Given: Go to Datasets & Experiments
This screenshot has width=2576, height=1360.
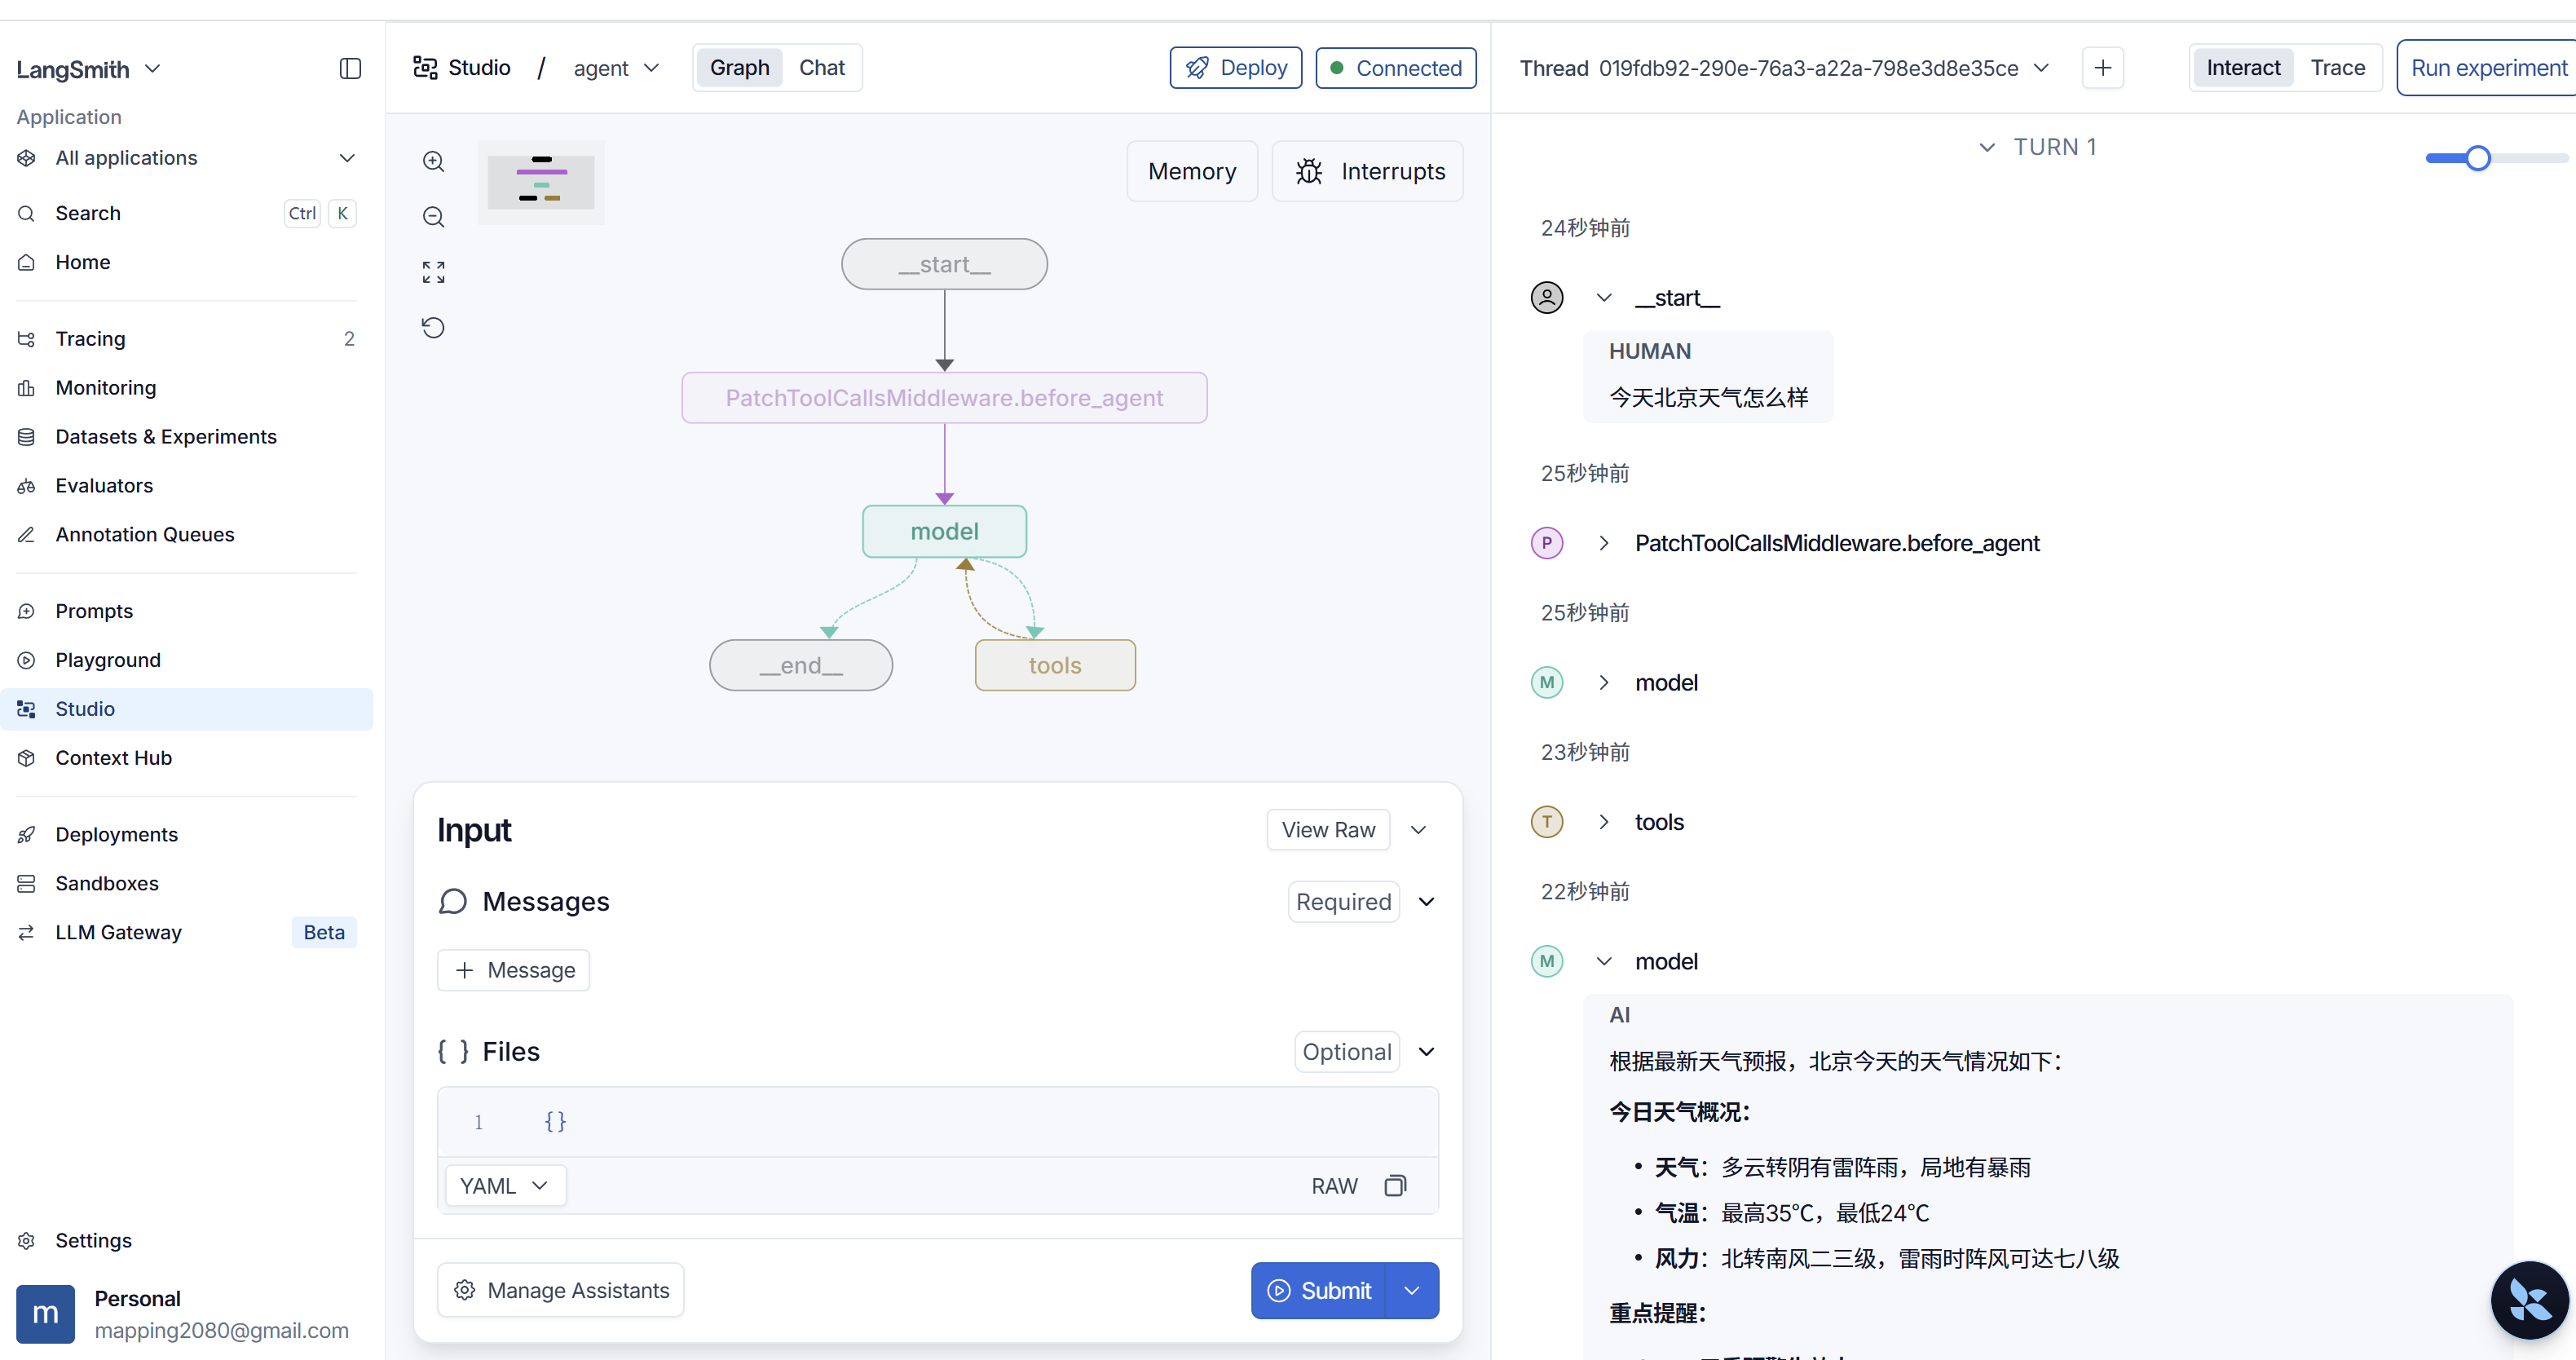Looking at the screenshot, I should tap(186, 436).
